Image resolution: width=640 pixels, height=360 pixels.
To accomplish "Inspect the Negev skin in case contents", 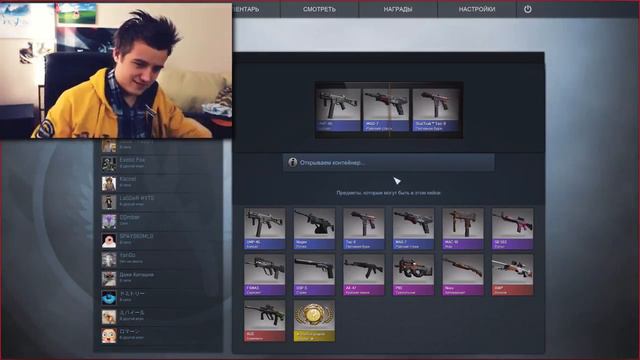I will click(x=314, y=229).
